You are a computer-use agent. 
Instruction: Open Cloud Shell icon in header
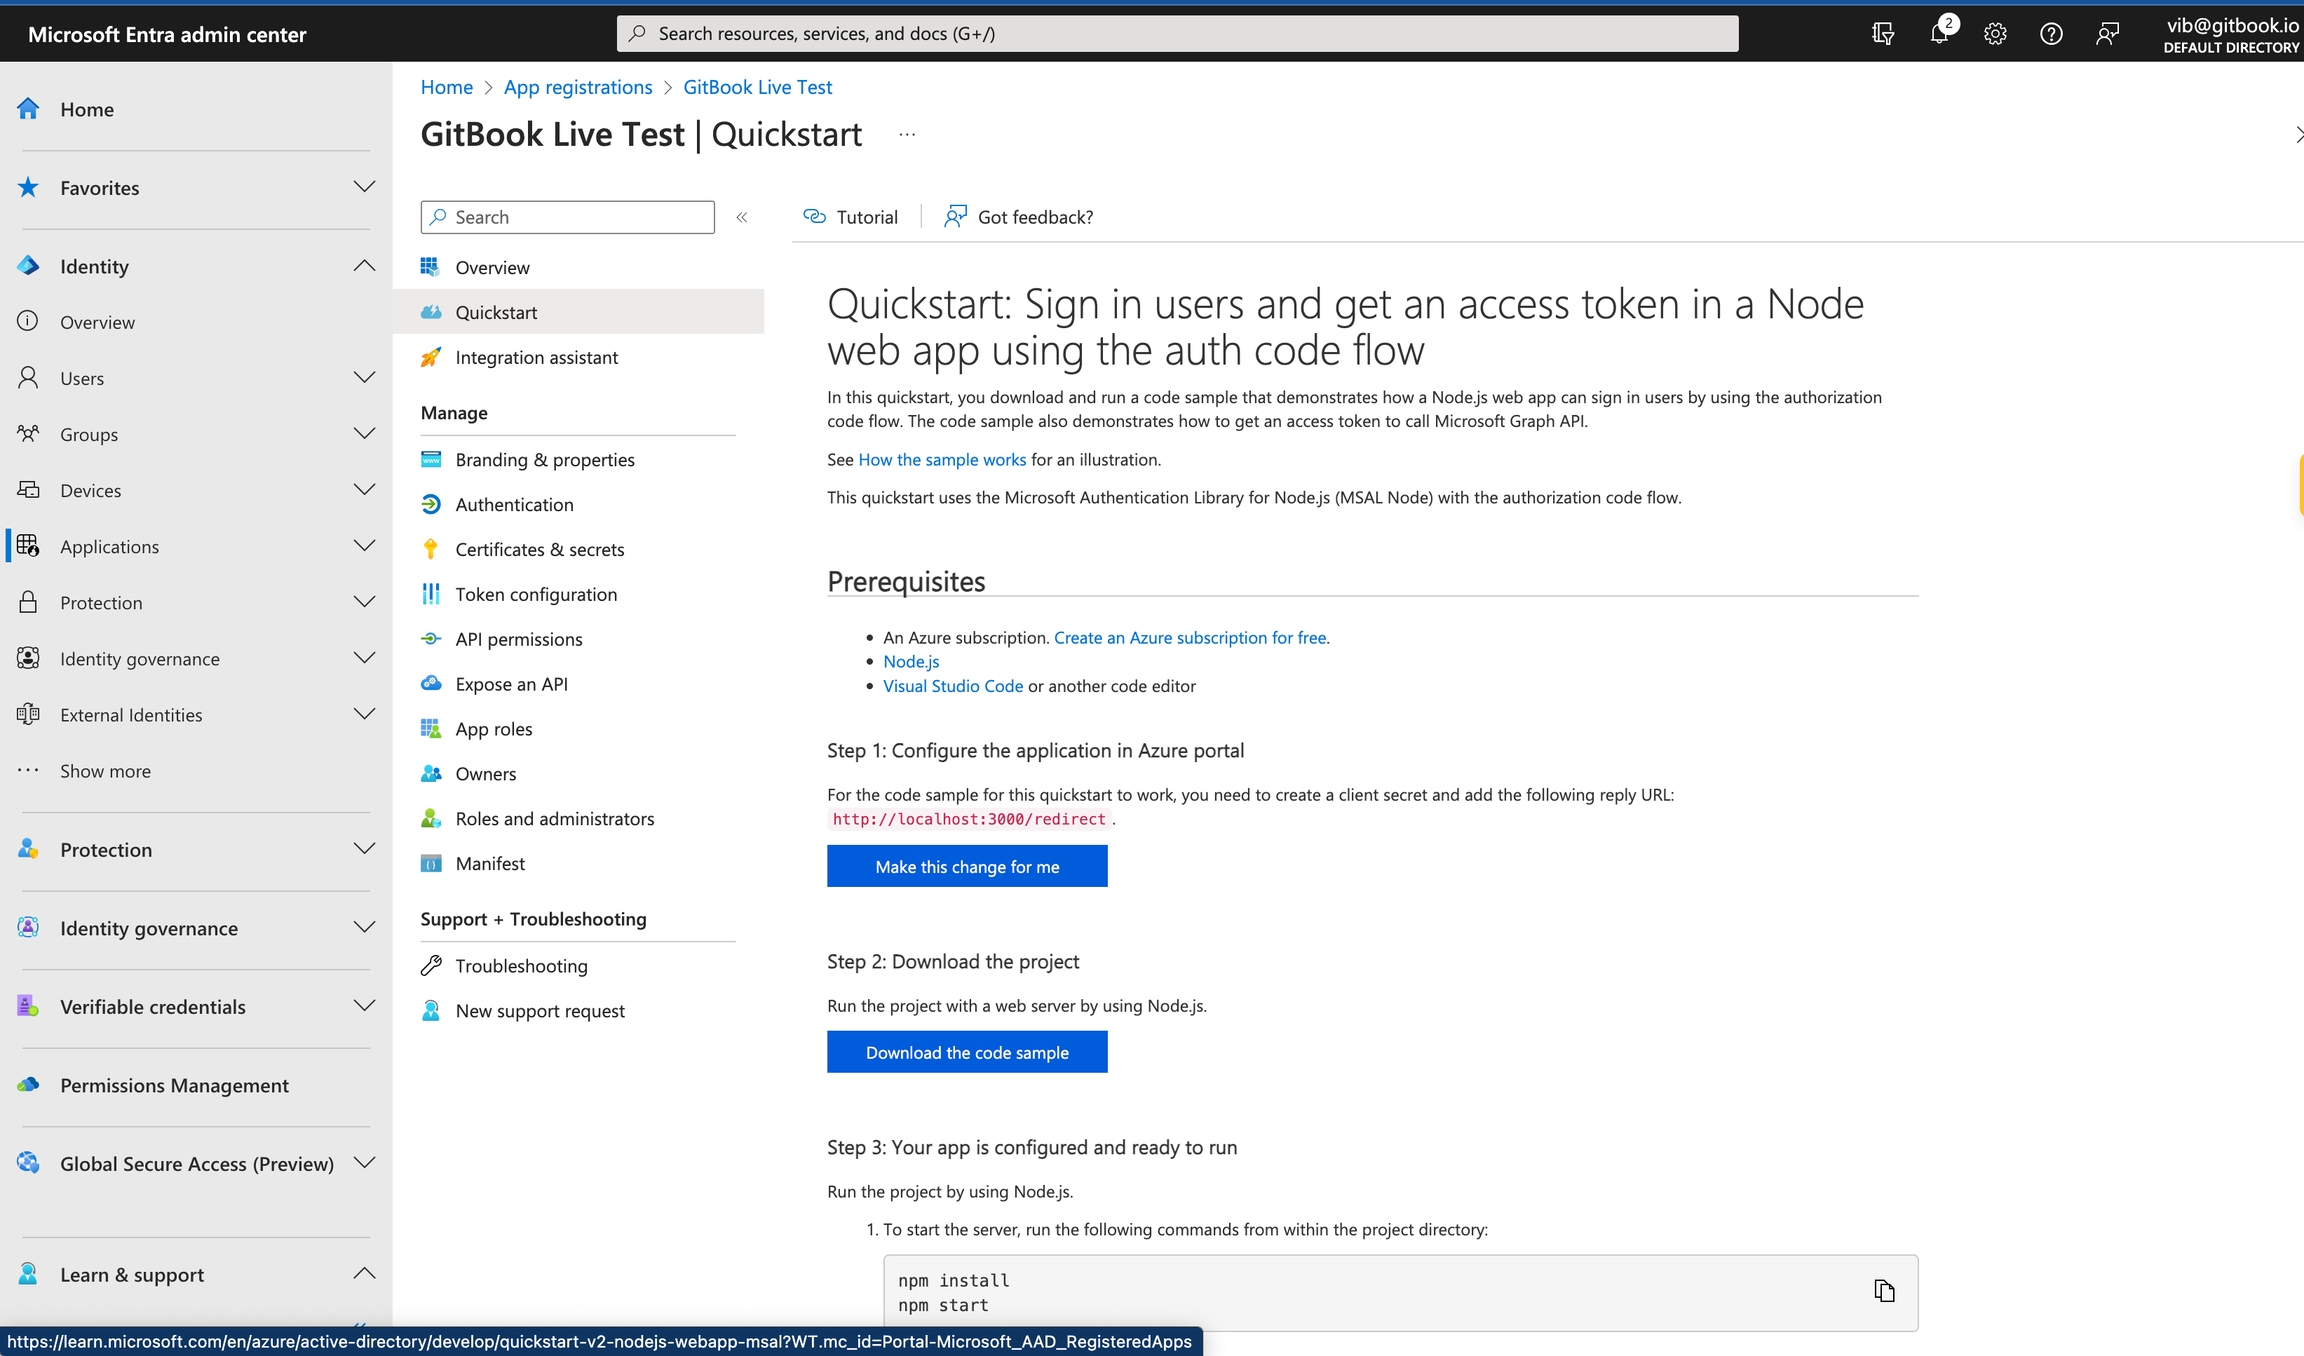[x=1883, y=34]
